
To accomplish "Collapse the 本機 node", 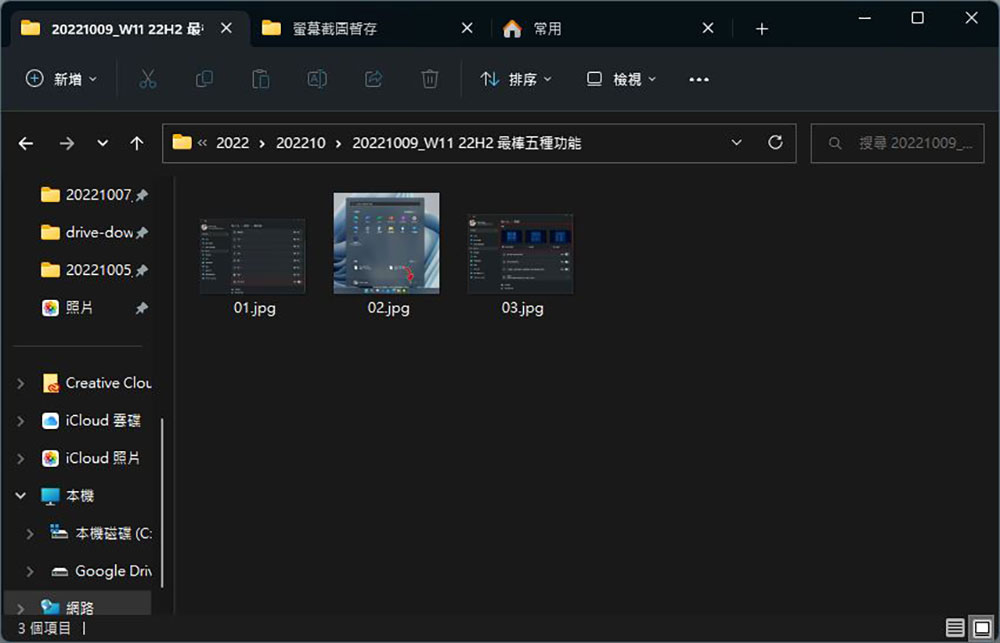I will click(20, 496).
